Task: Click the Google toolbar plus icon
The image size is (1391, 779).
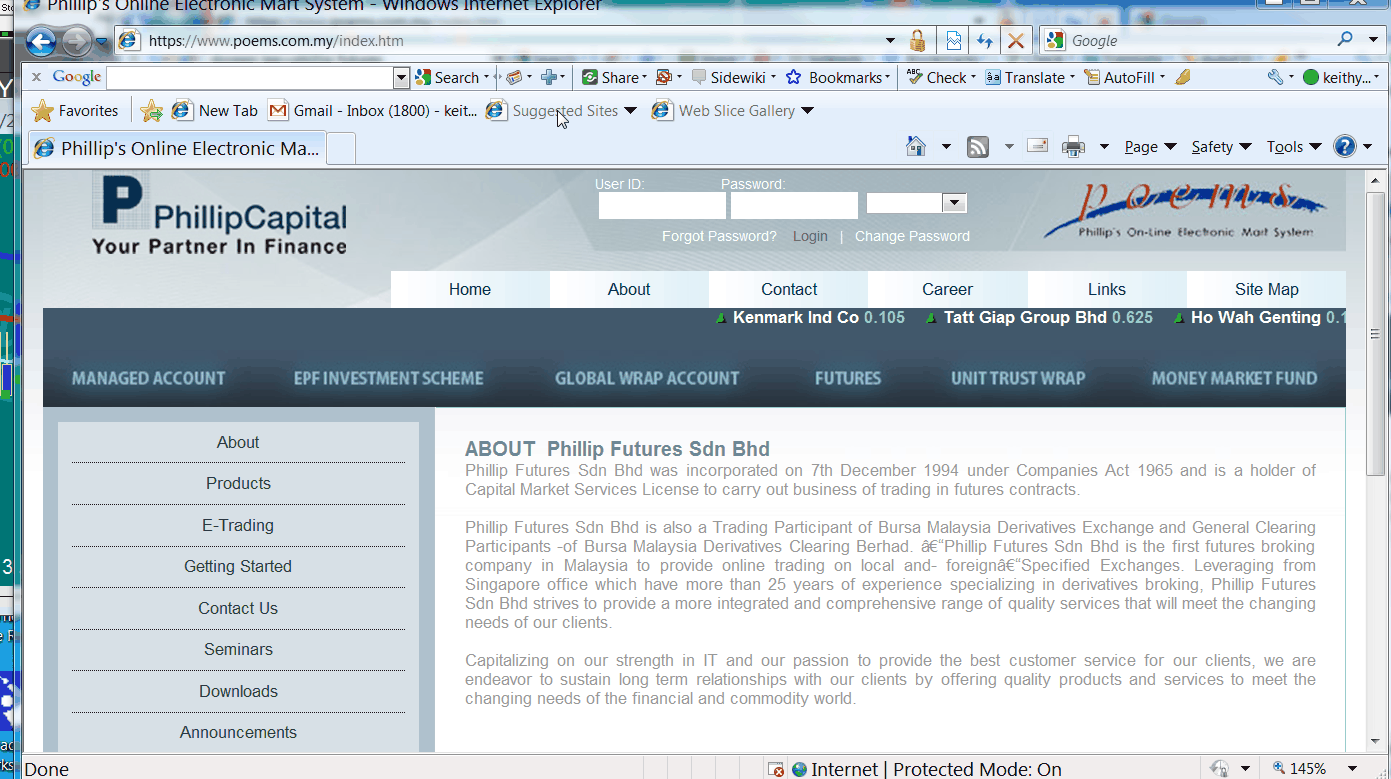Action: [548, 77]
